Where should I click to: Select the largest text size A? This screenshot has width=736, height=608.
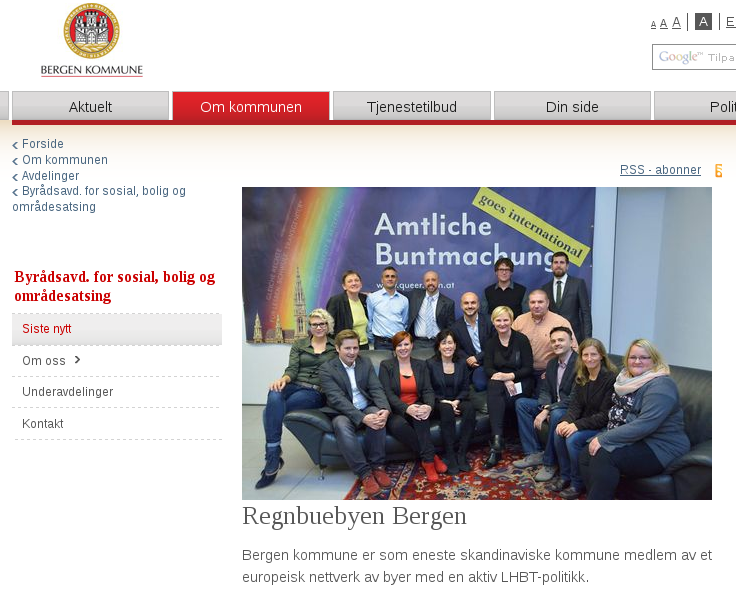coord(676,23)
